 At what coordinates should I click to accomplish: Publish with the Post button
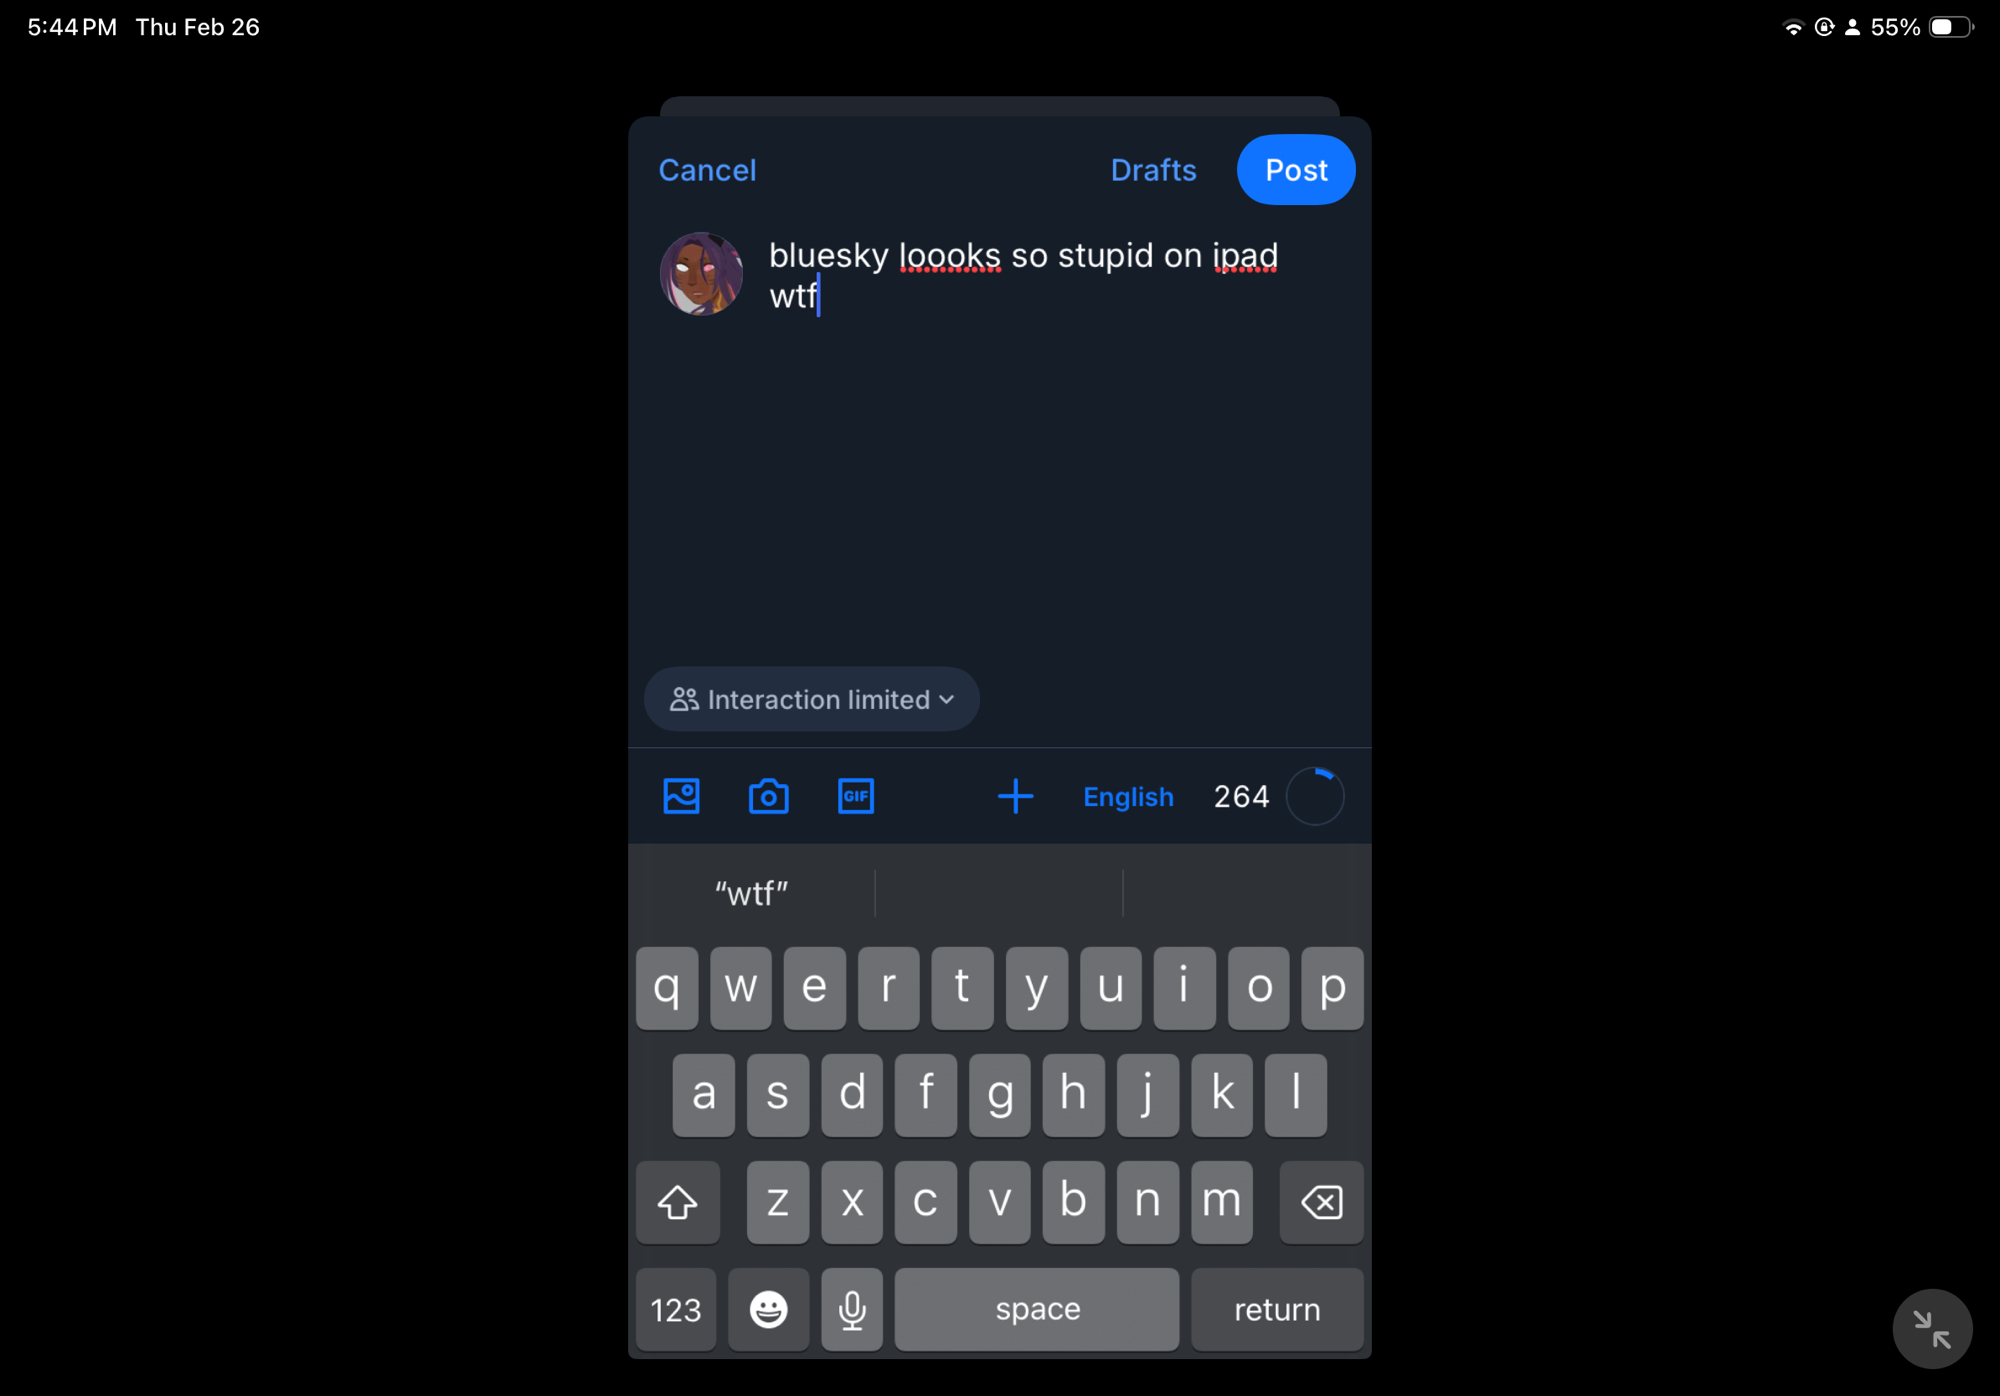tap(1296, 170)
